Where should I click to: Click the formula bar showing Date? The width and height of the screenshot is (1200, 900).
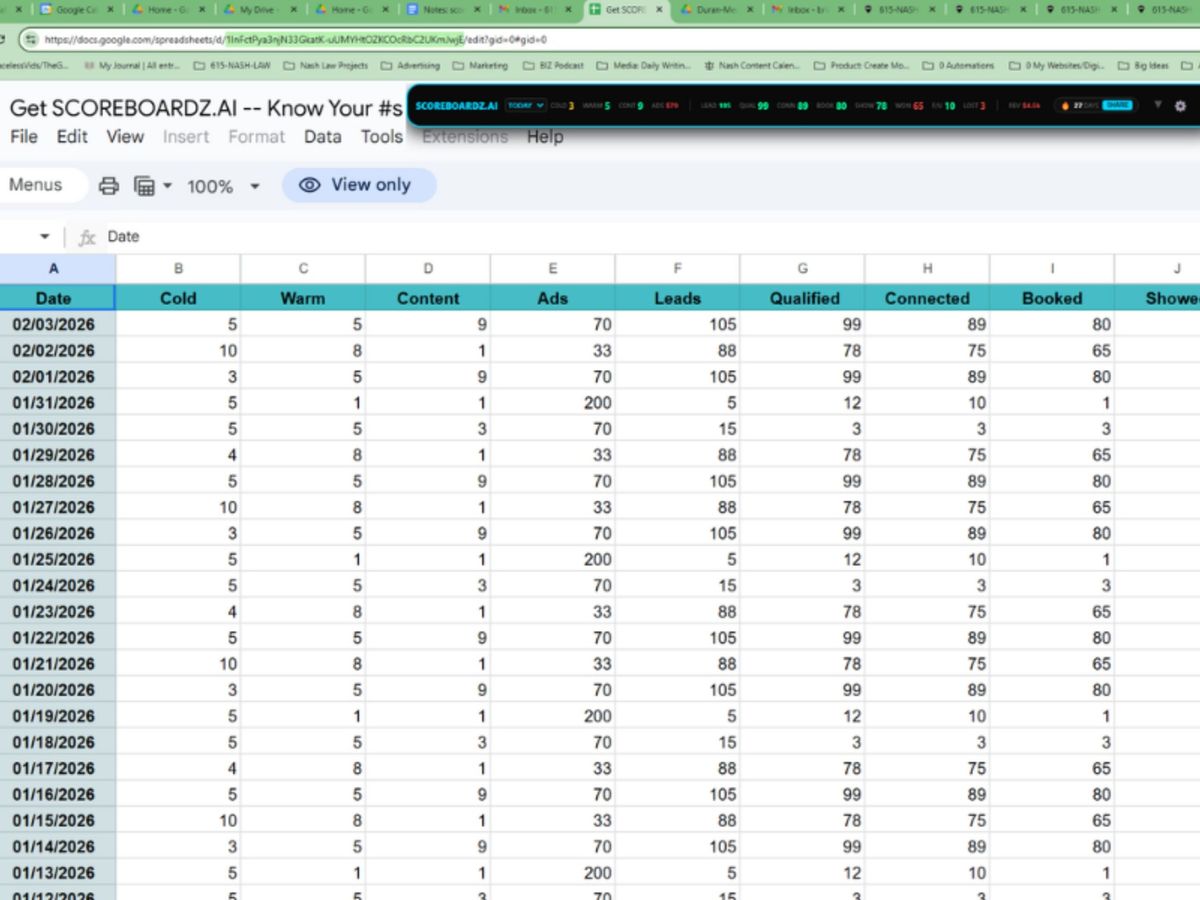point(650,237)
